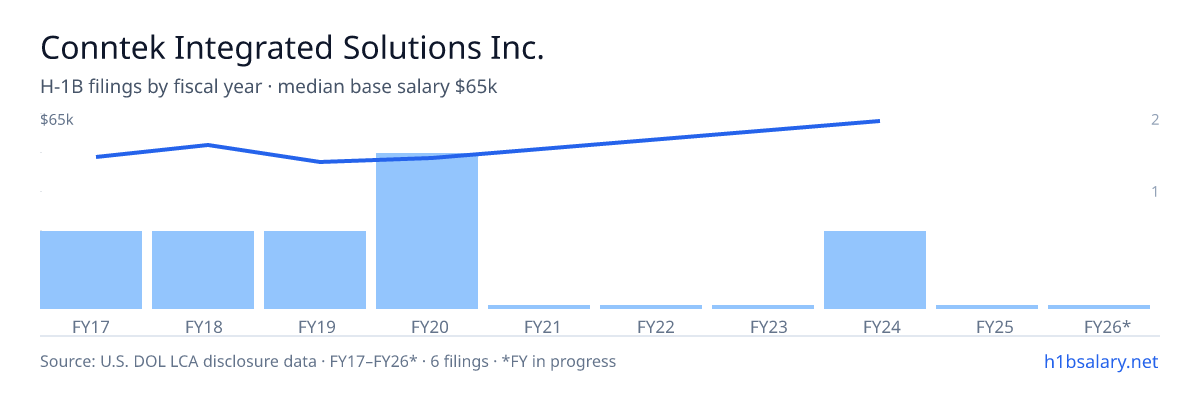Select the small FY21 bar

[x=539, y=307]
